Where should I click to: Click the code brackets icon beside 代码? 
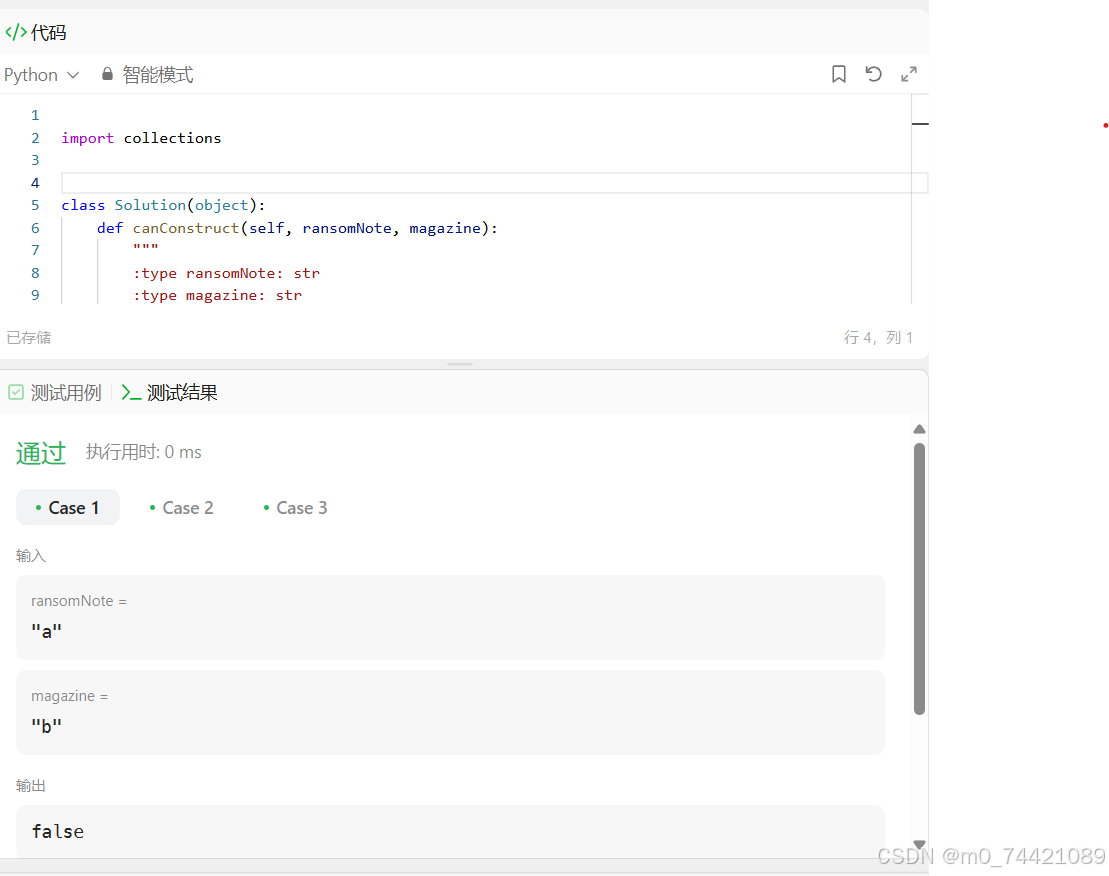16,33
